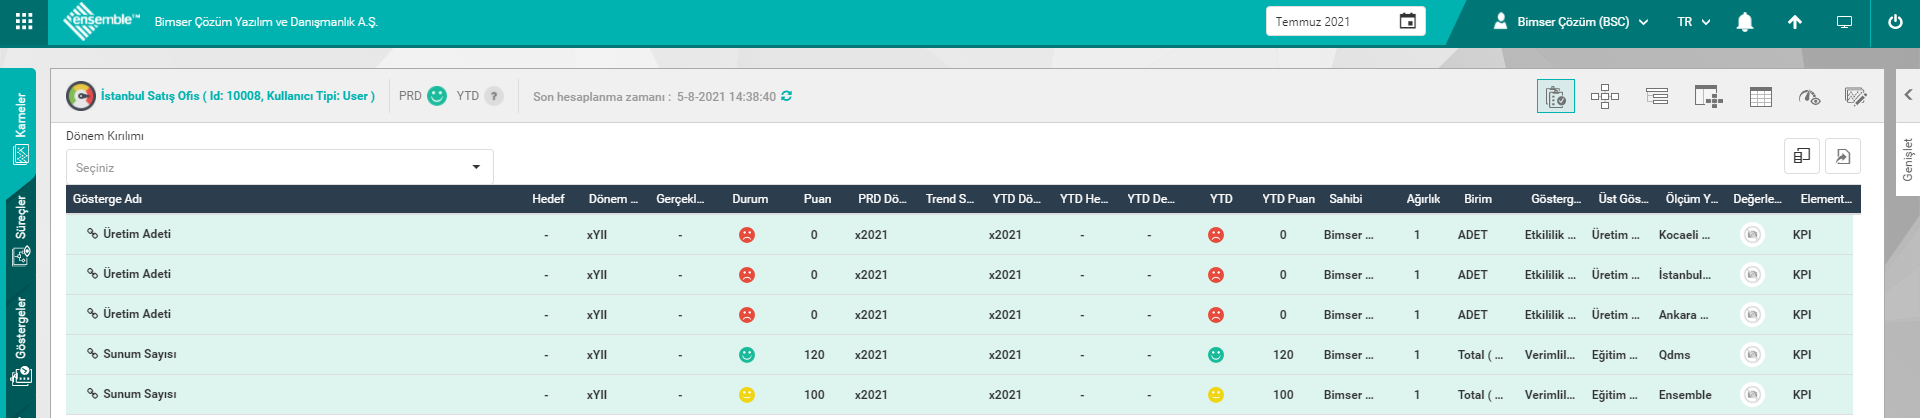
Task: Expand the Bimser Çözüm (BSC) user menu
Action: 1570,22
